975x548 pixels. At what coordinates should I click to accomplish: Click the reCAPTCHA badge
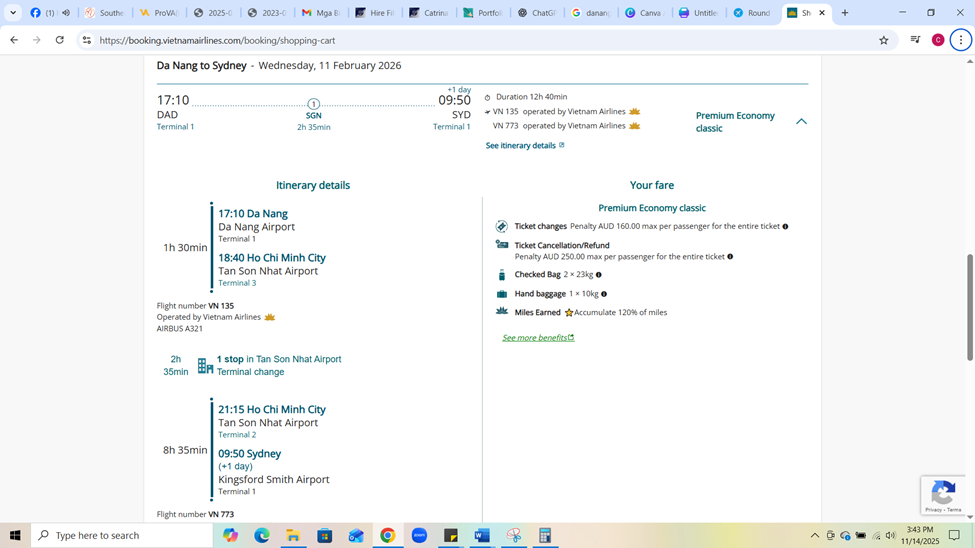[943, 495]
